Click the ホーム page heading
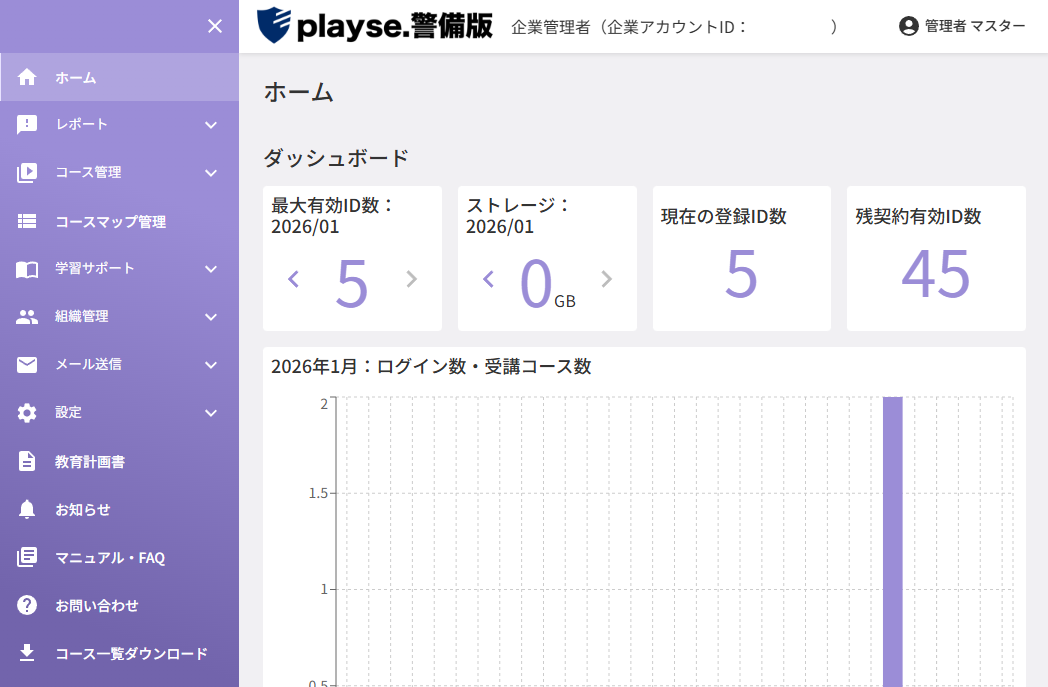1048x687 pixels. [x=299, y=92]
